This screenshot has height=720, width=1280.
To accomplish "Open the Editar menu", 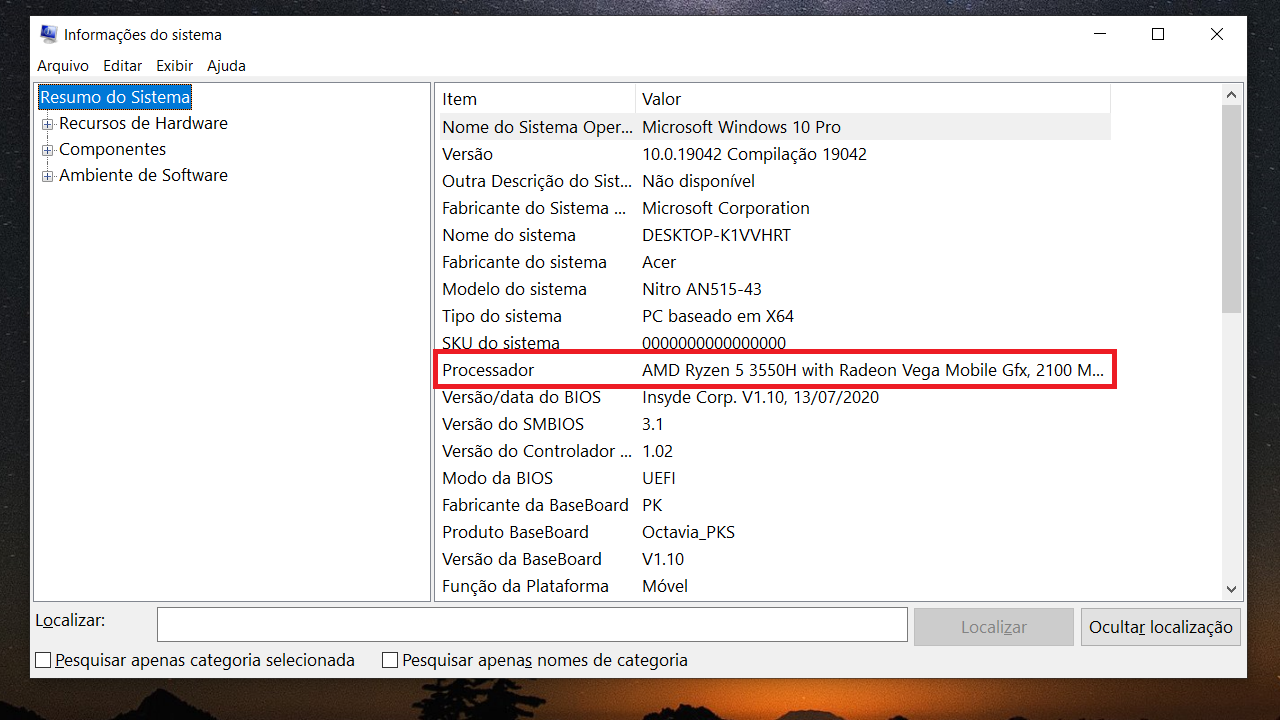I will [122, 66].
